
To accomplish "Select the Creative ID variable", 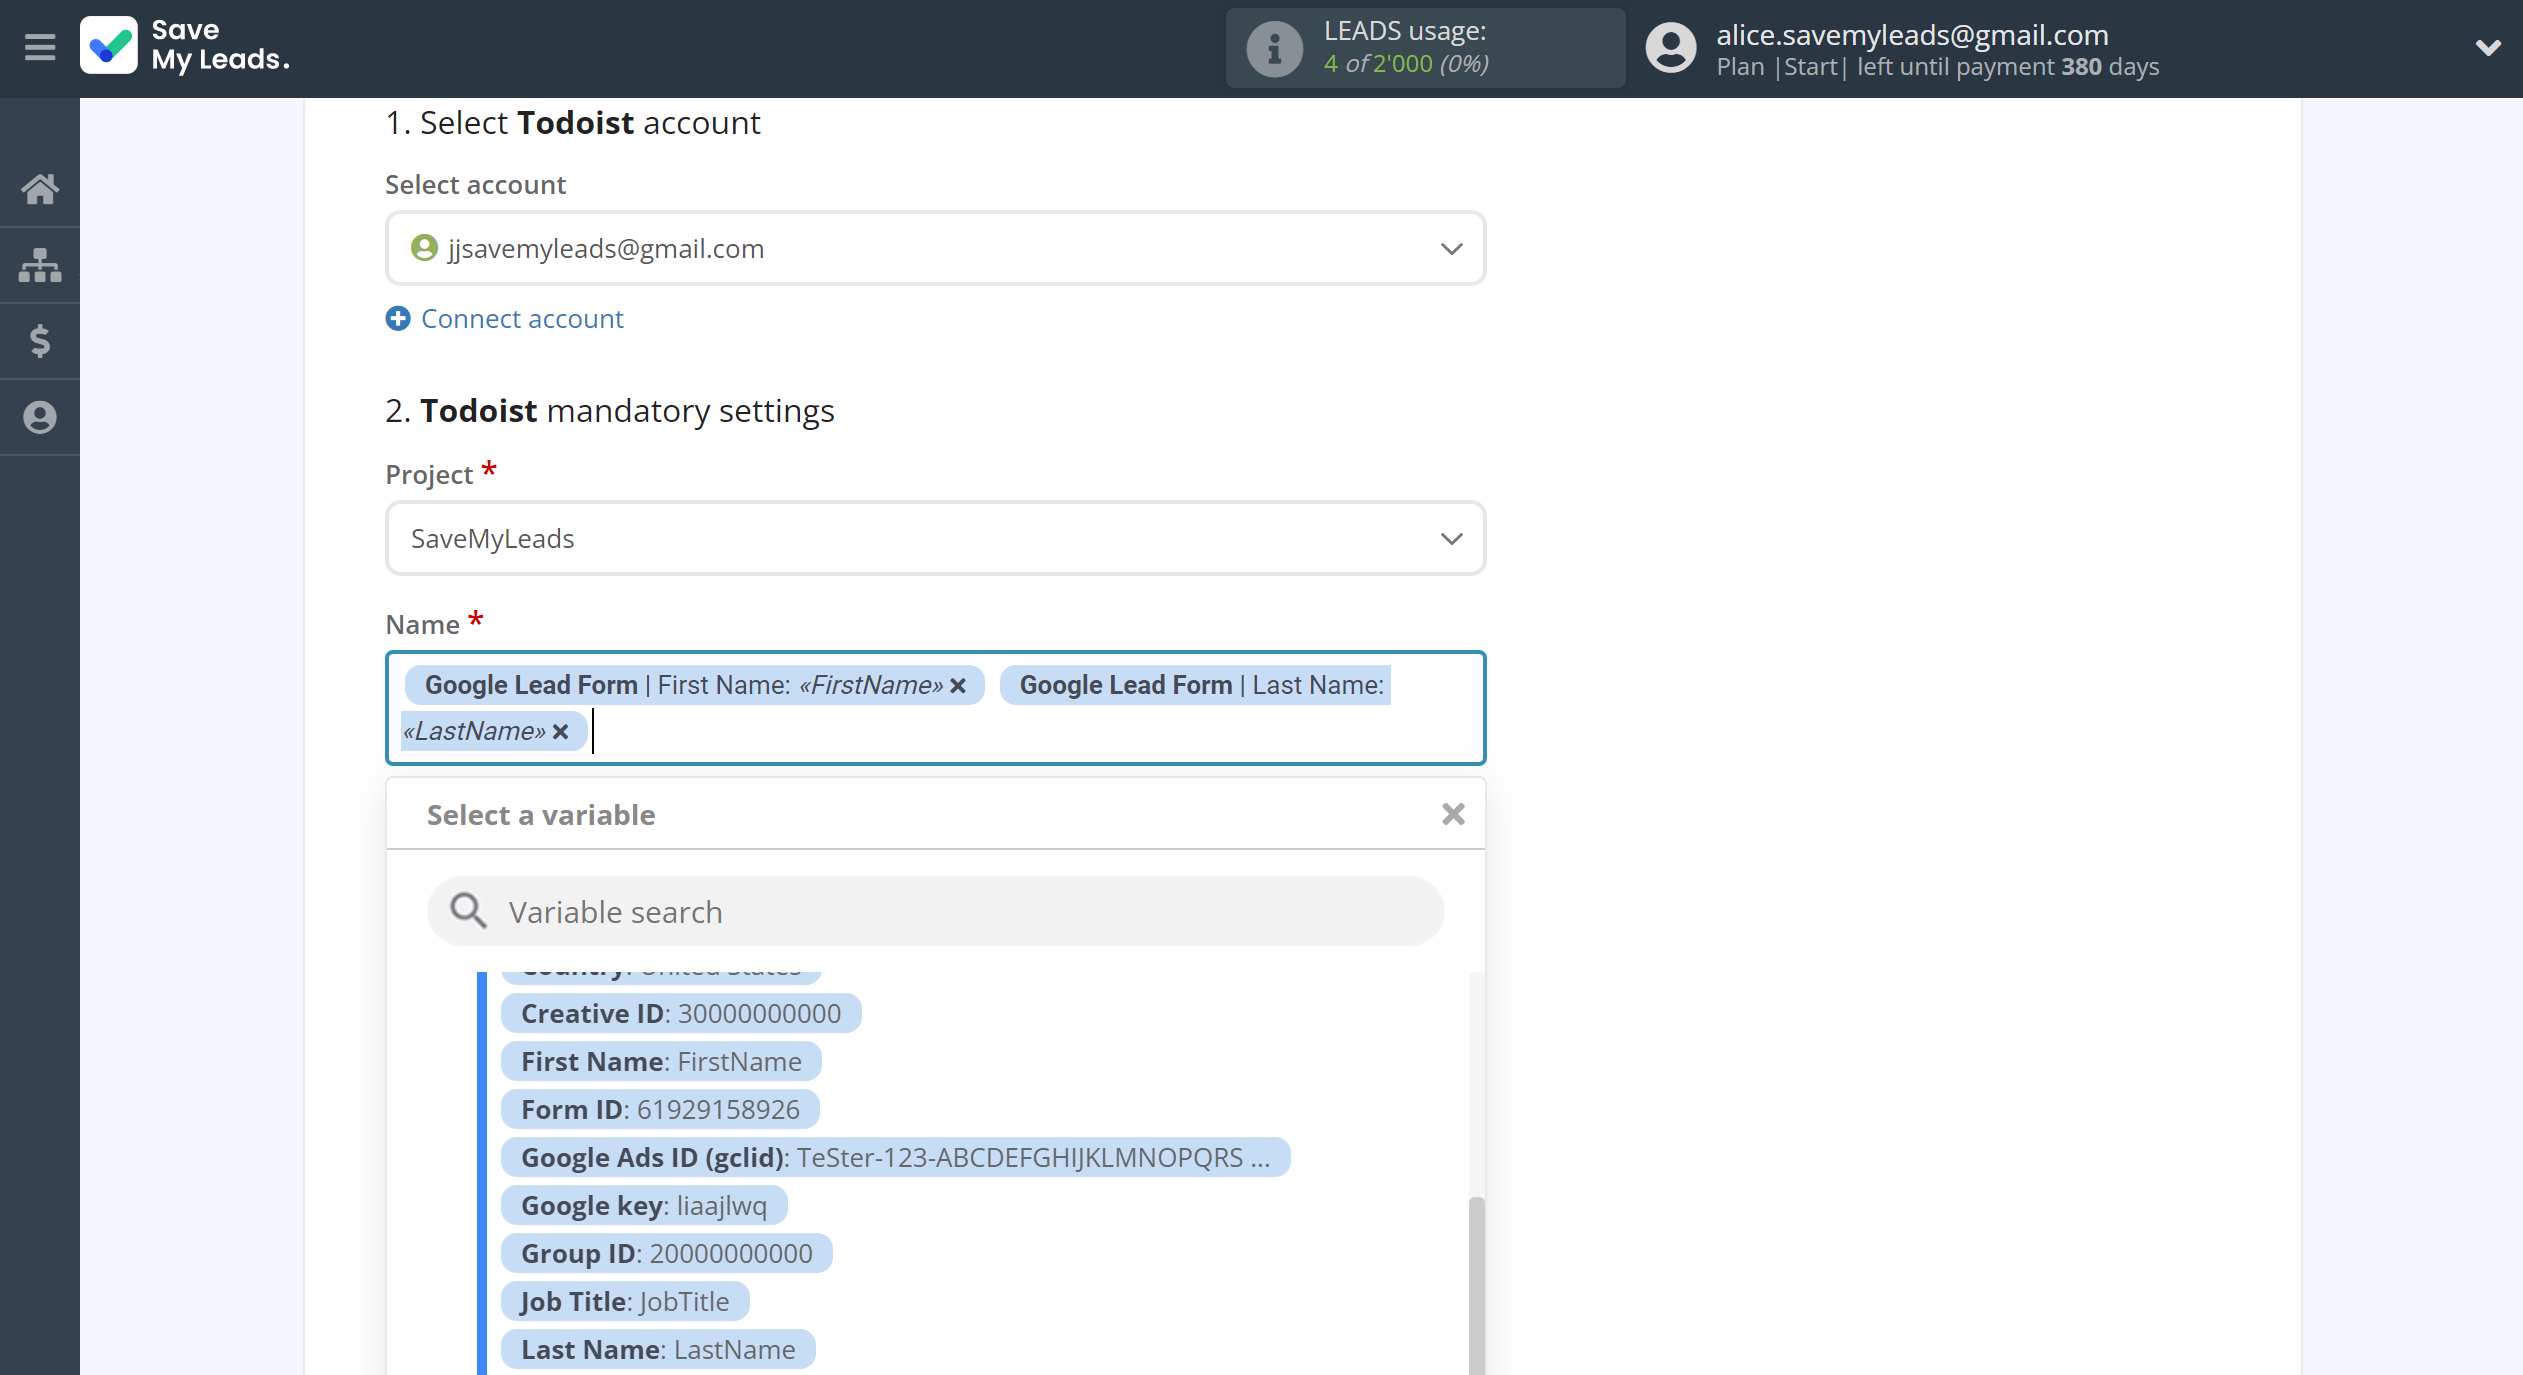I will click(681, 1013).
